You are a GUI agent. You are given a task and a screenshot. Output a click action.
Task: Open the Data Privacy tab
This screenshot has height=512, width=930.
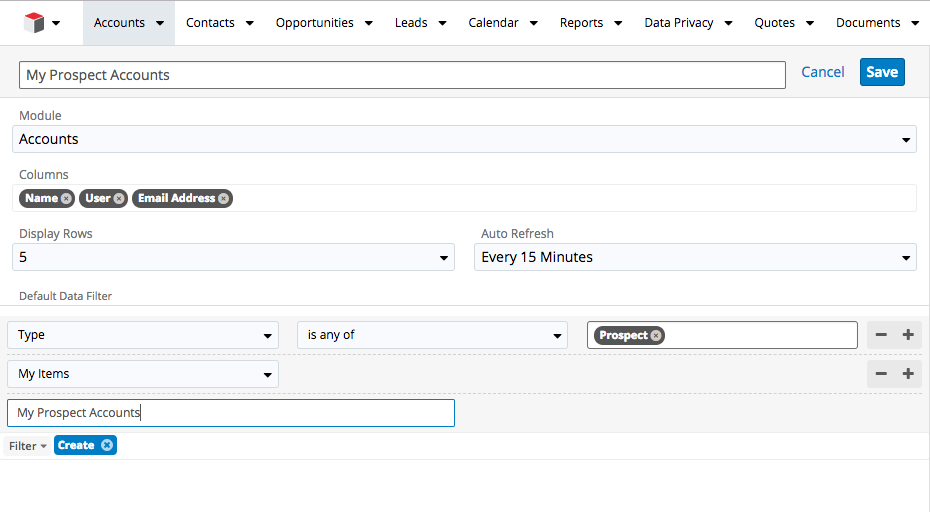coord(679,23)
